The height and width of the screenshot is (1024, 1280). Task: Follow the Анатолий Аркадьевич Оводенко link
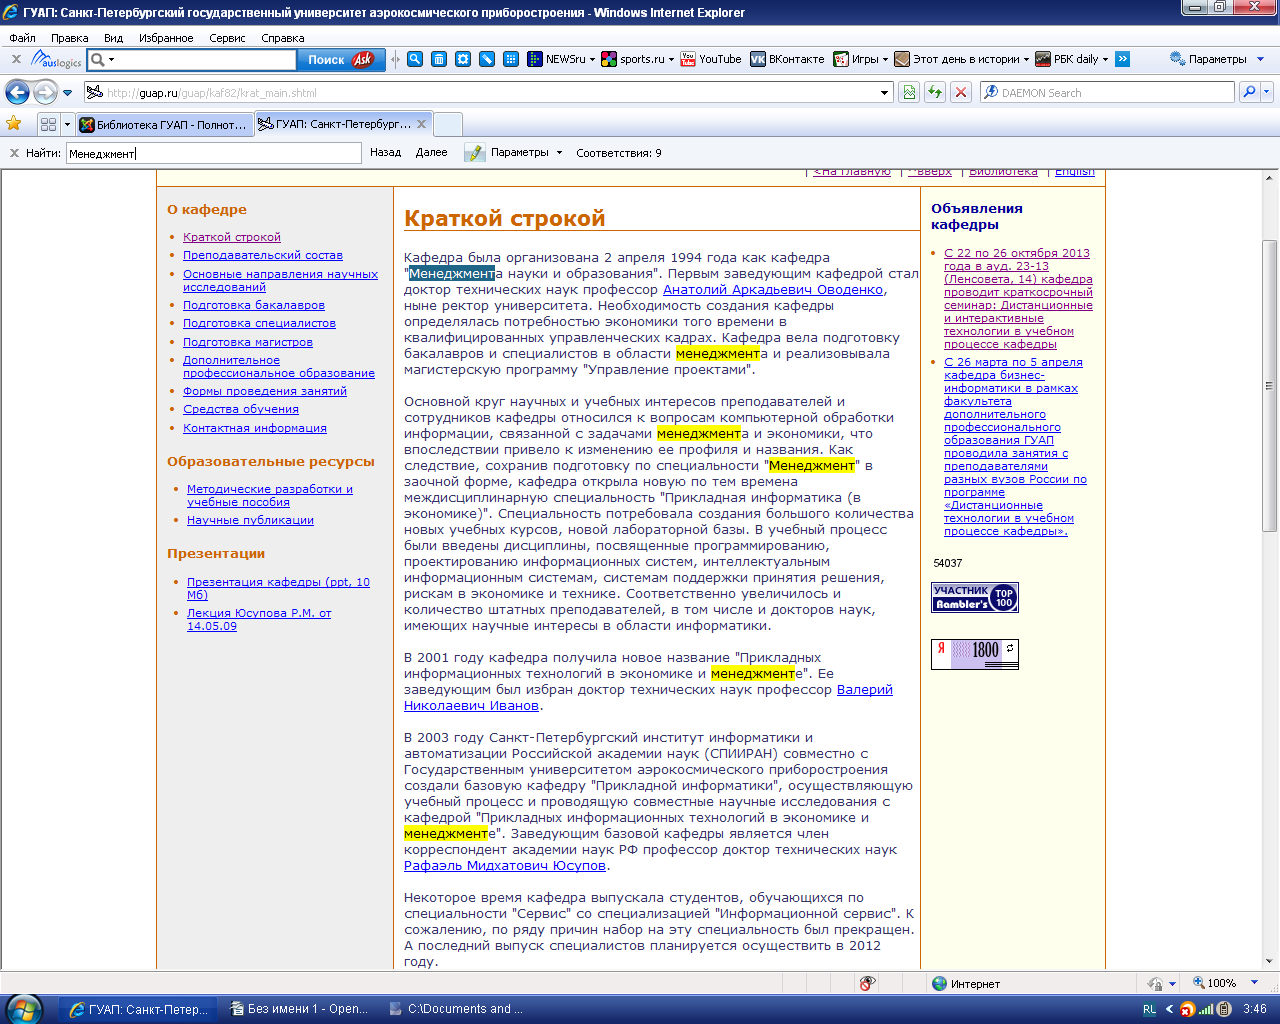(773, 290)
